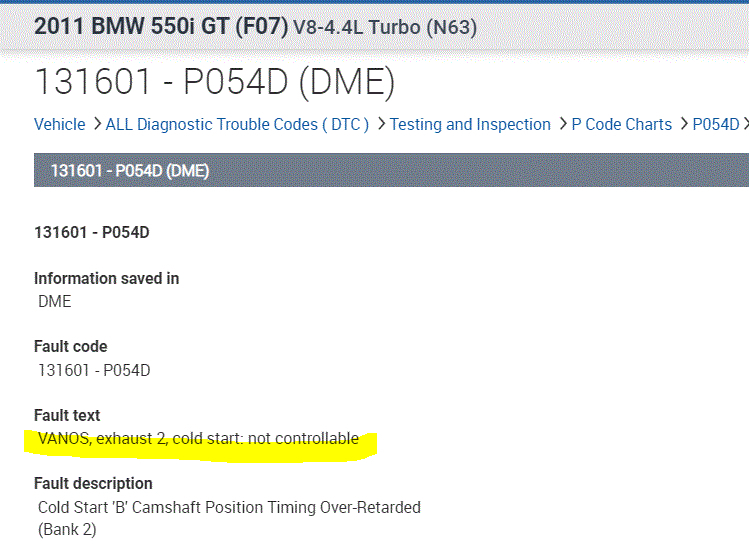Click chevron arrow before P Code Charts
The height and width of the screenshot is (545, 749).
[x=562, y=125]
